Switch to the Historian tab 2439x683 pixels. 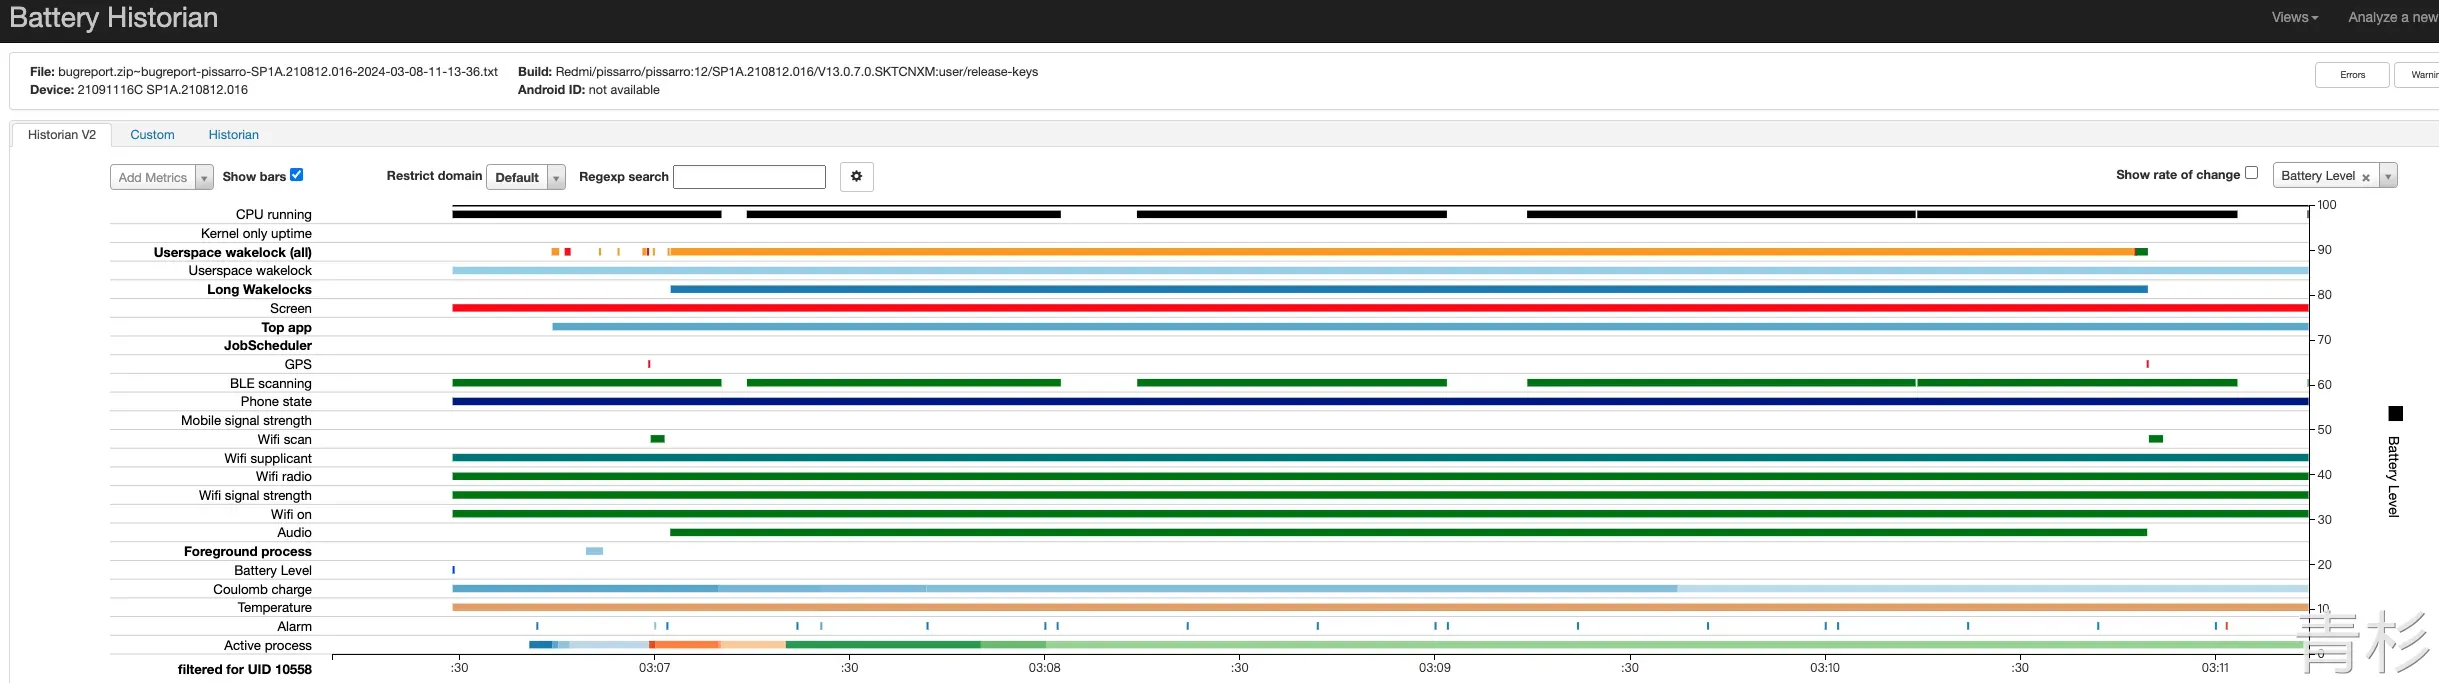point(233,135)
